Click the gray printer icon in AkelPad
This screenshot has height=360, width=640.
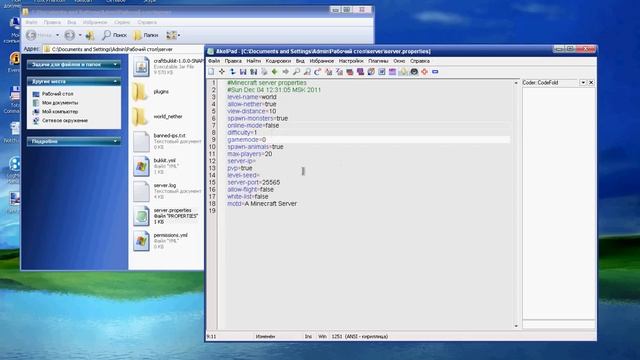tap(264, 71)
